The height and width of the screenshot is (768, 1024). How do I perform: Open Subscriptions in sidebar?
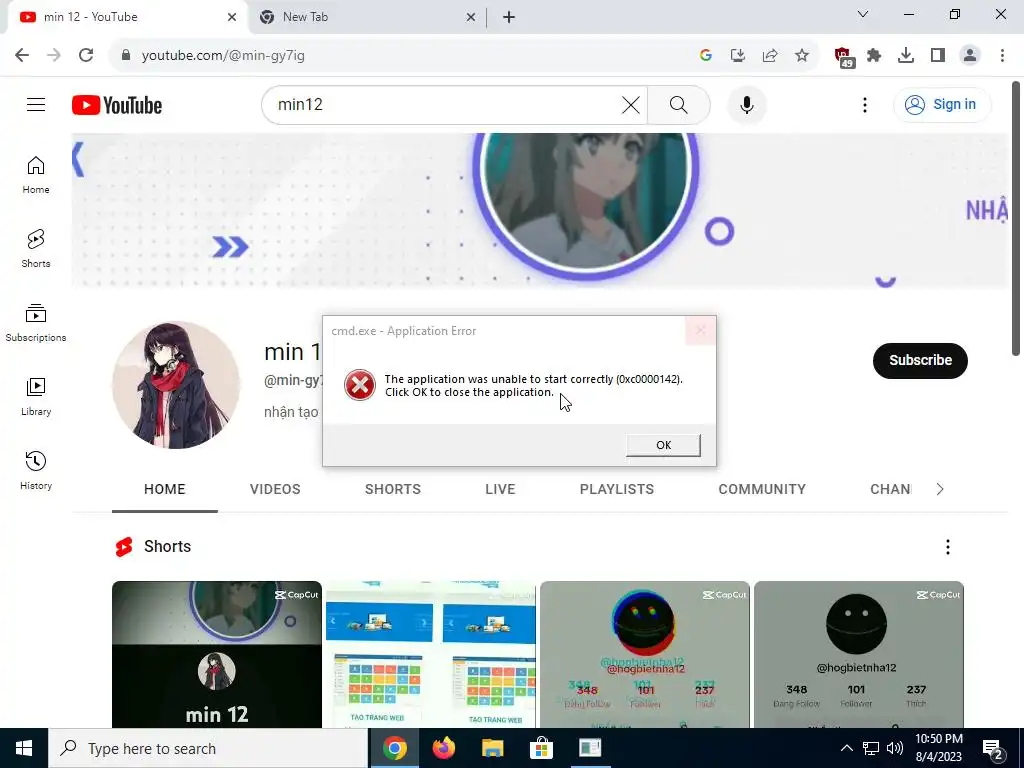point(36,323)
